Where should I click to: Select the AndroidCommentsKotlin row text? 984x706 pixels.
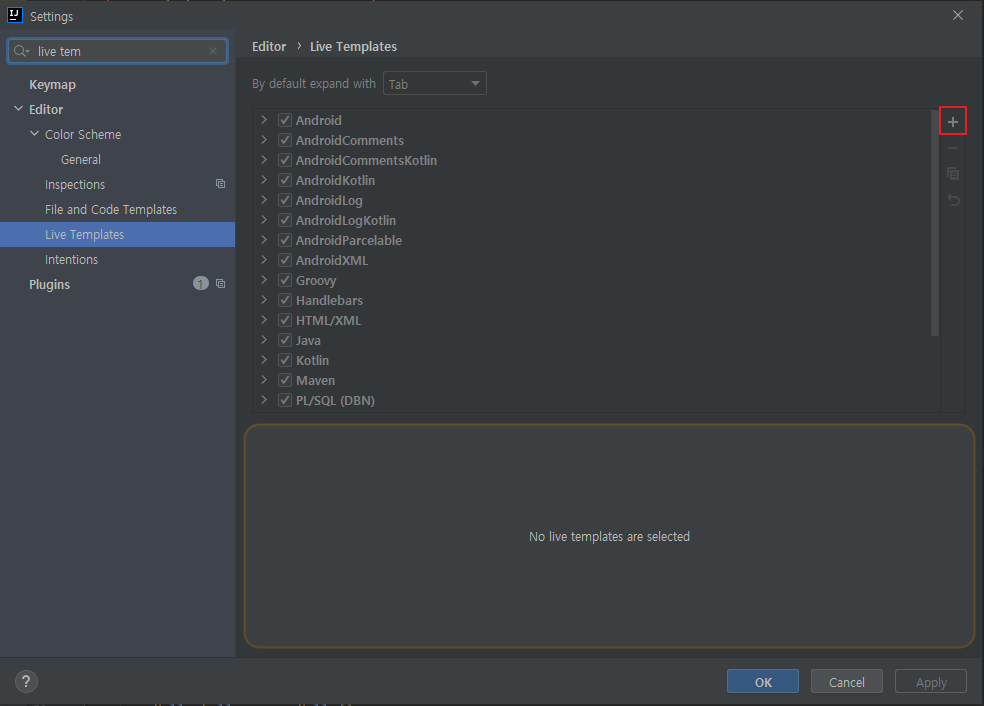[366, 161]
